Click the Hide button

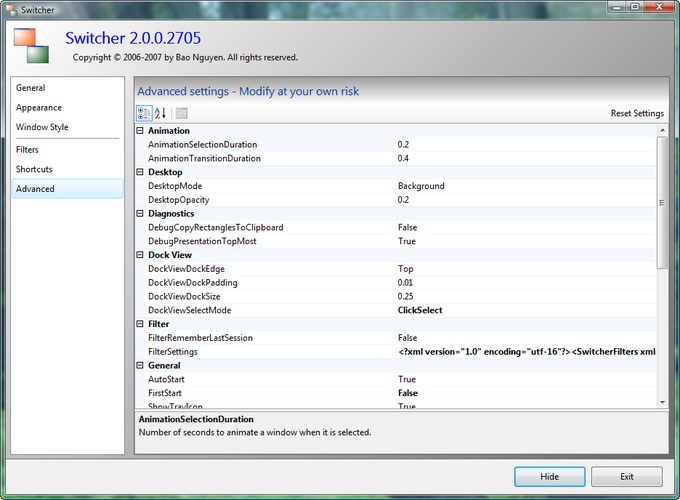click(x=549, y=477)
